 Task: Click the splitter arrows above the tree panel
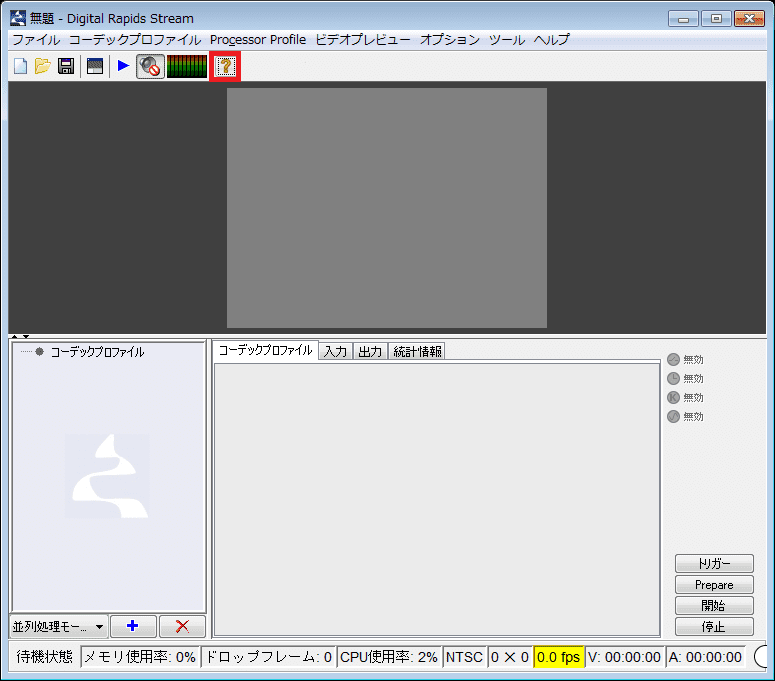click(x=20, y=337)
